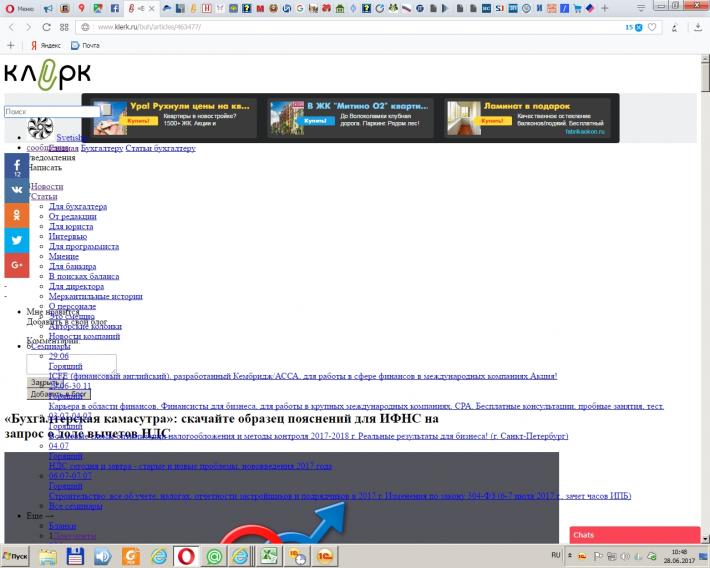Open the floppy disk taskbar icon

point(75,556)
